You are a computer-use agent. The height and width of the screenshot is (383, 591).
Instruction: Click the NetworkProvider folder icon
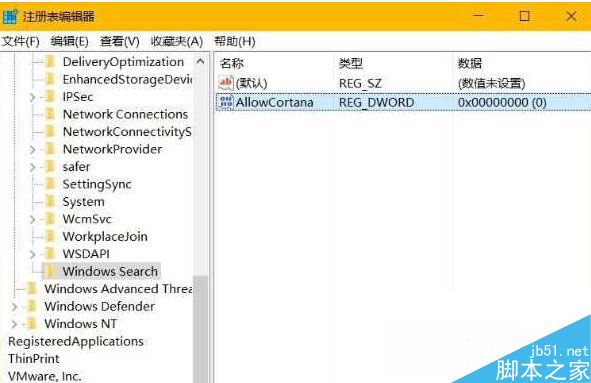click(50, 149)
